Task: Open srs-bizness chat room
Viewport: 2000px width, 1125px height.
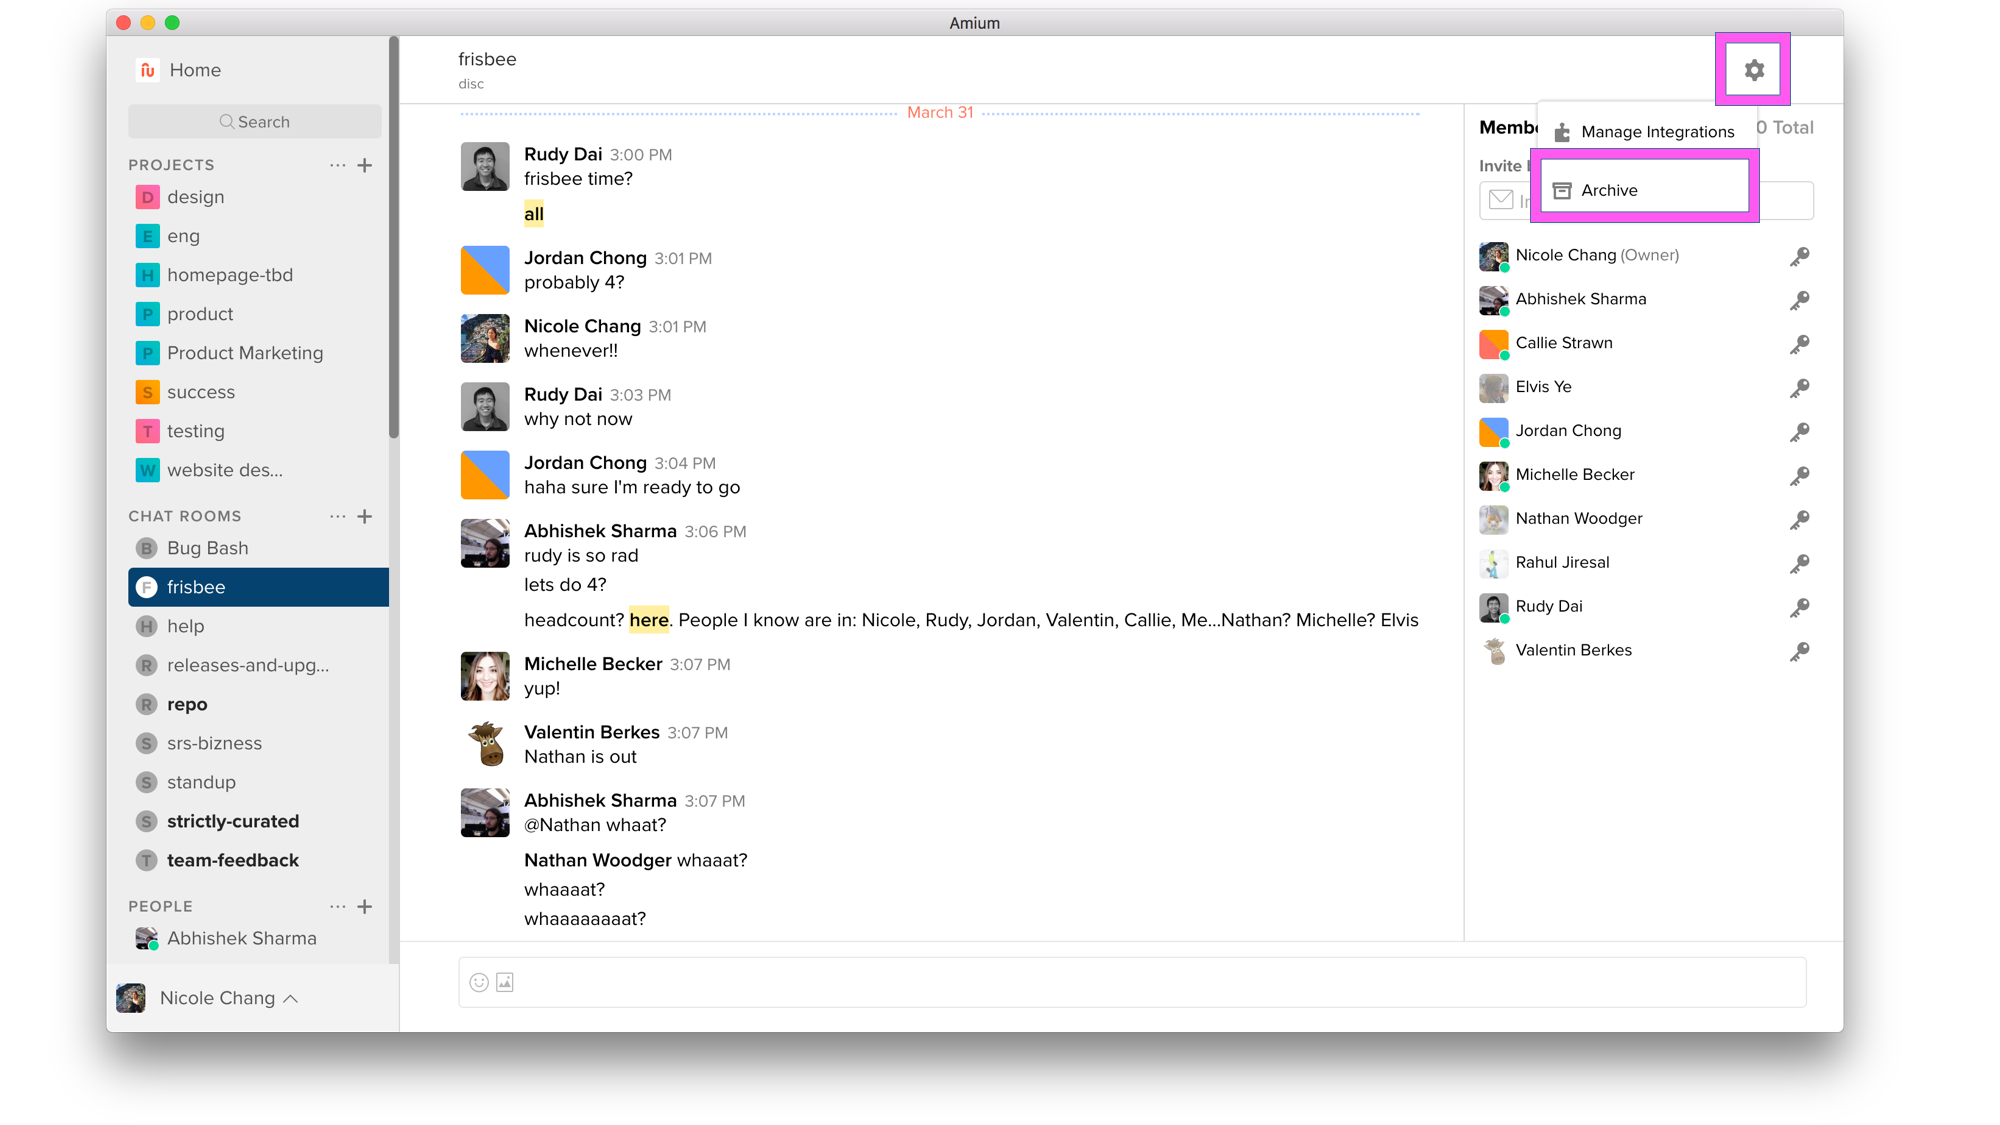Action: pos(258,743)
